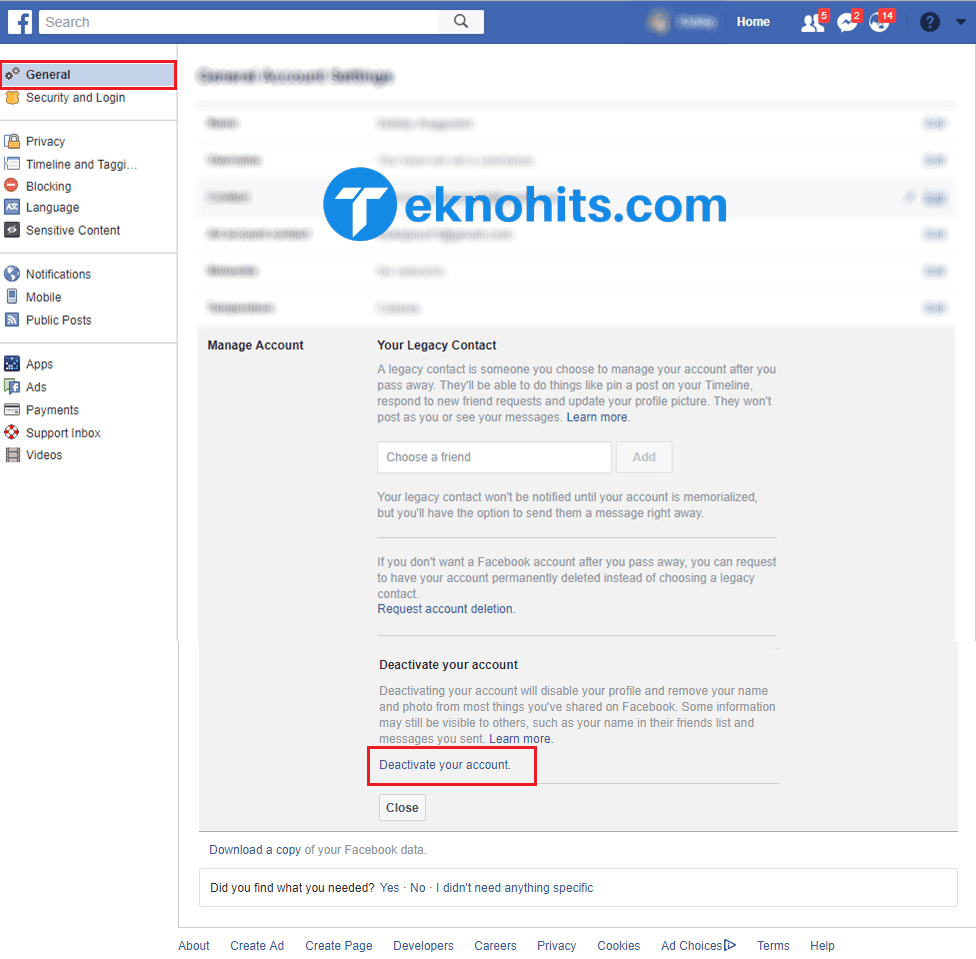Screen dimensions: 976x959
Task: Click the Mobile phone icon
Action: pos(12,296)
